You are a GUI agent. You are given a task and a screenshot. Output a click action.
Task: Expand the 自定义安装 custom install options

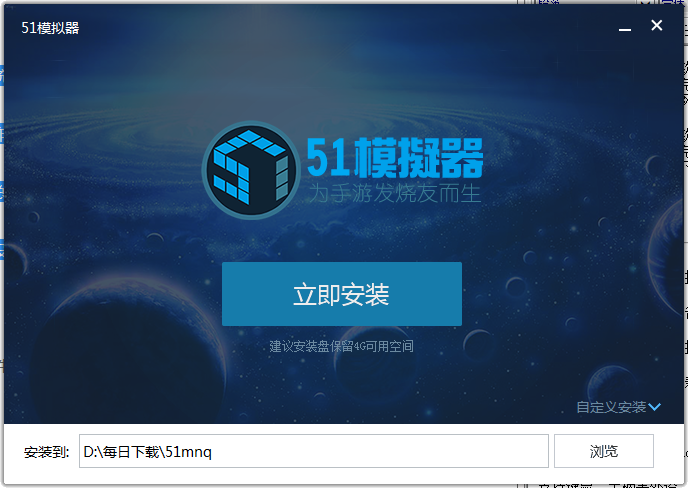tap(611, 407)
